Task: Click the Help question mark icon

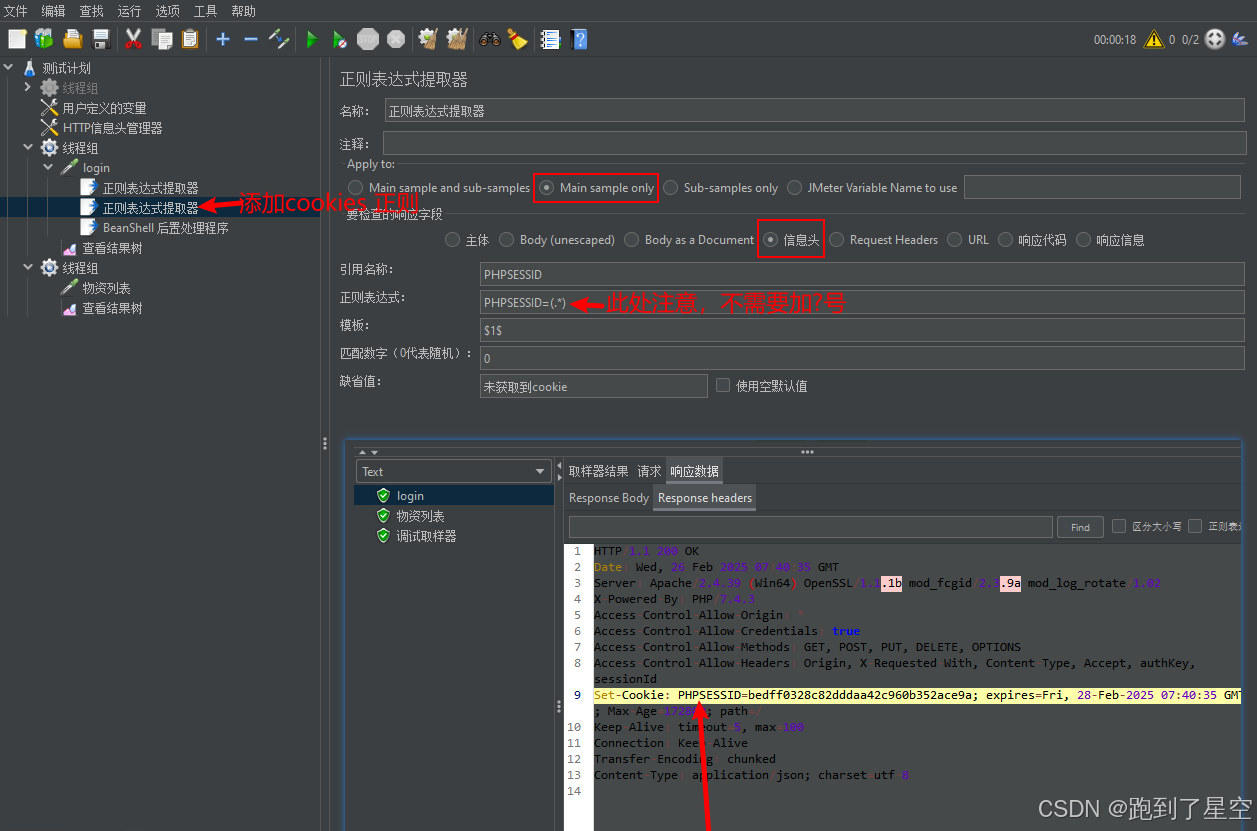Action: tap(579, 39)
